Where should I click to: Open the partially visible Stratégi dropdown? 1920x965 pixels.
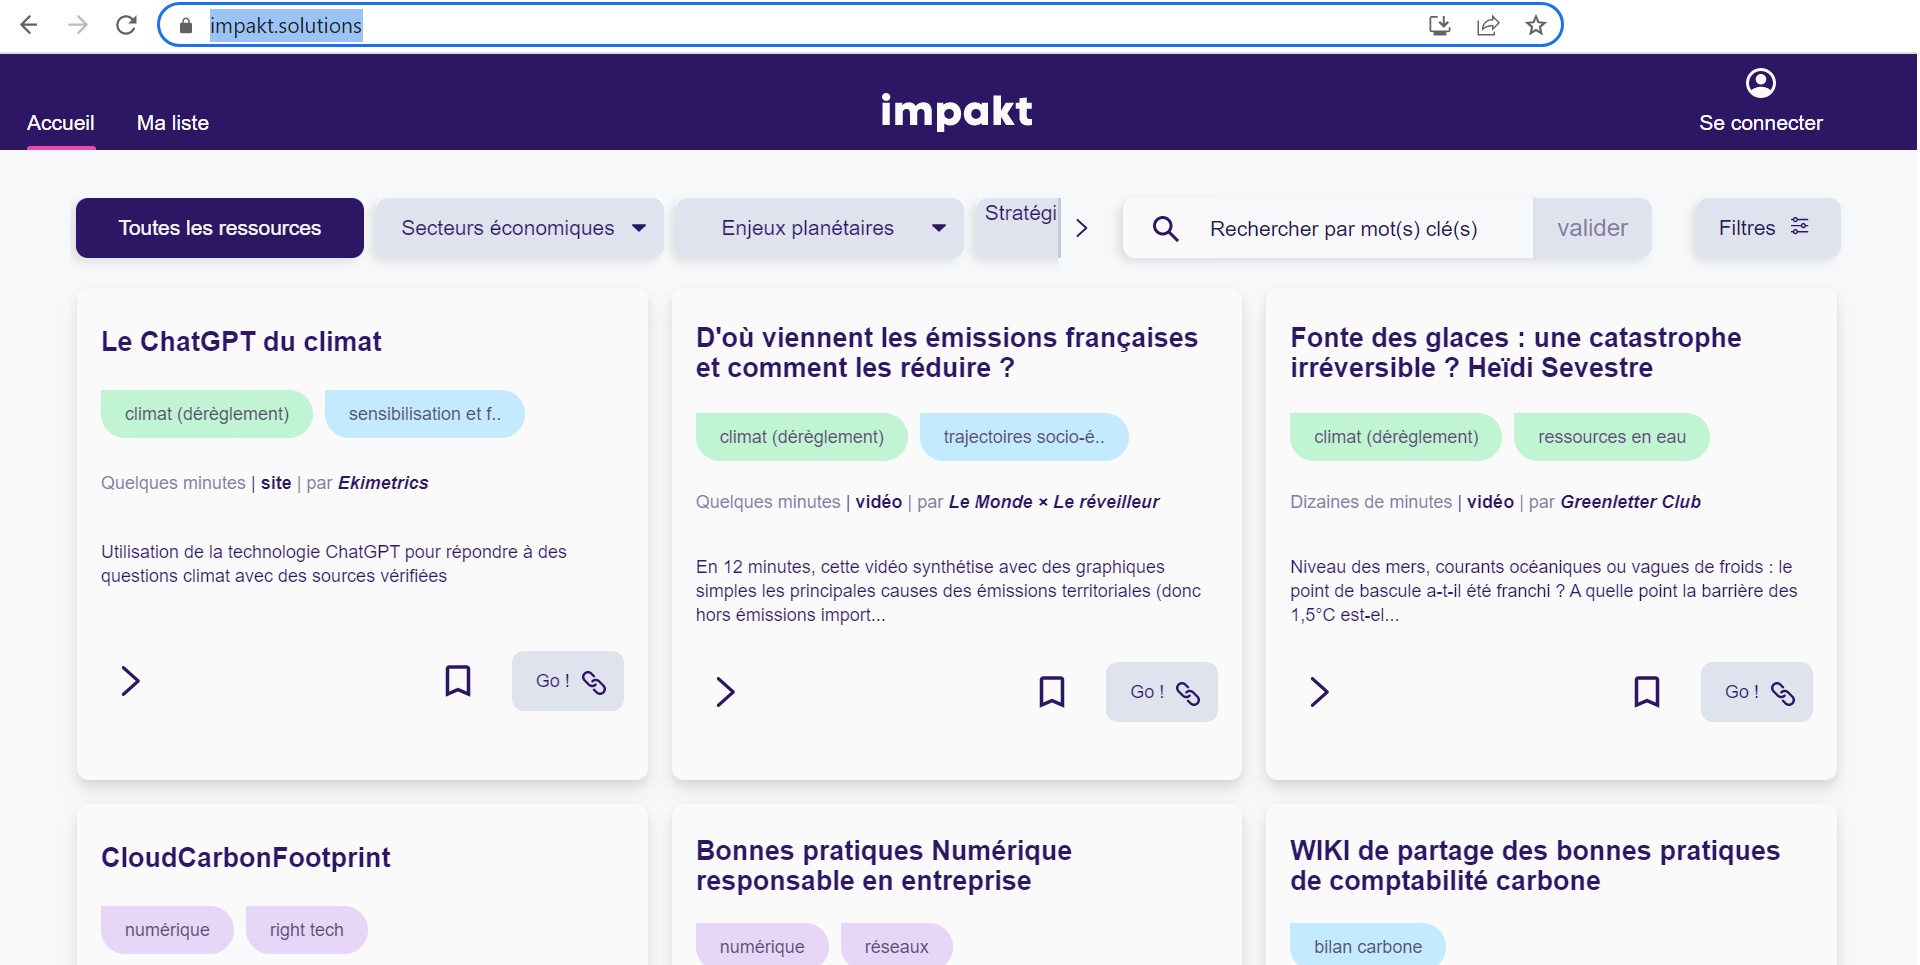click(x=1017, y=228)
